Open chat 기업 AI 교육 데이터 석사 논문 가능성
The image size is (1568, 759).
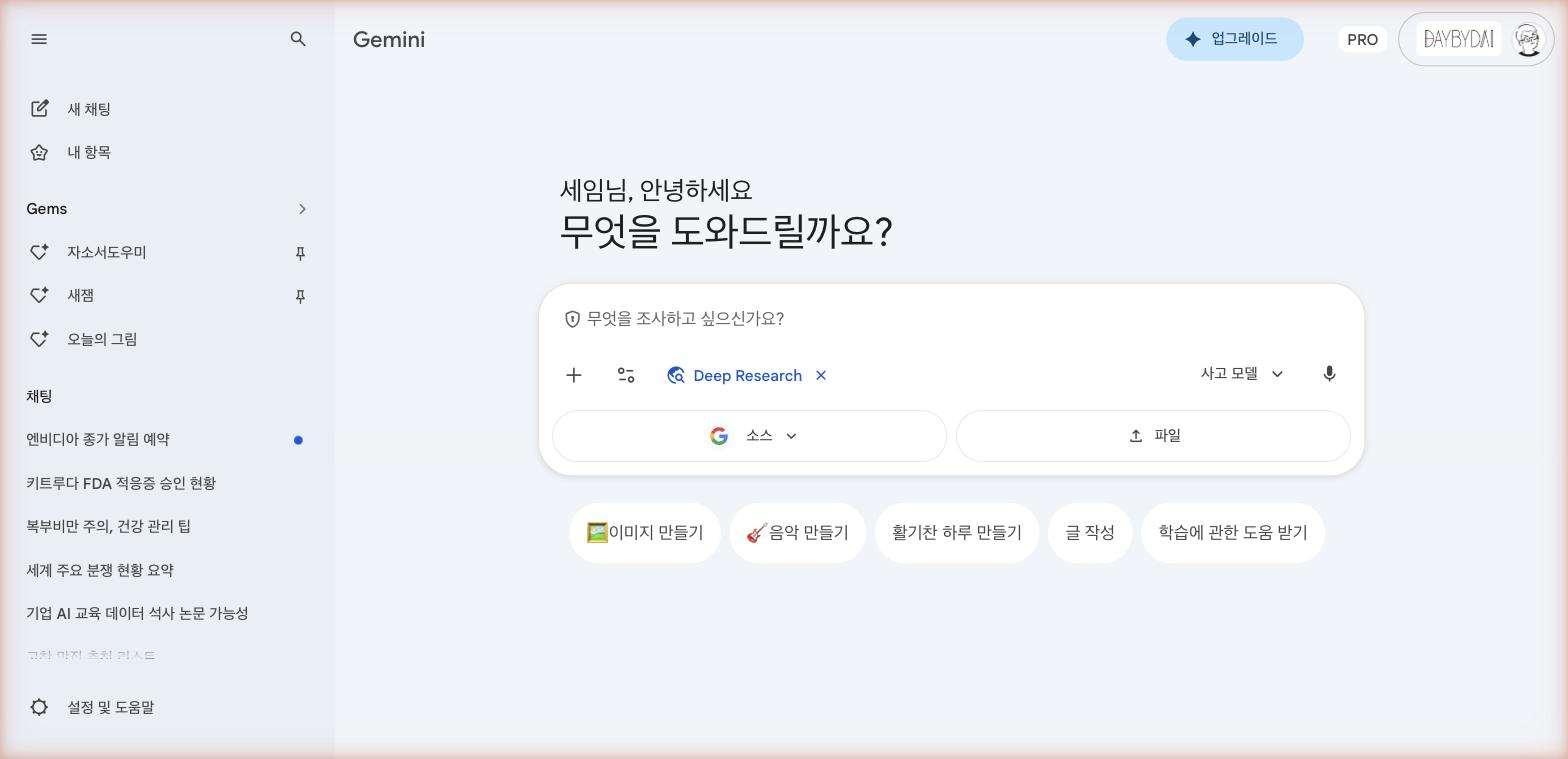(x=137, y=614)
